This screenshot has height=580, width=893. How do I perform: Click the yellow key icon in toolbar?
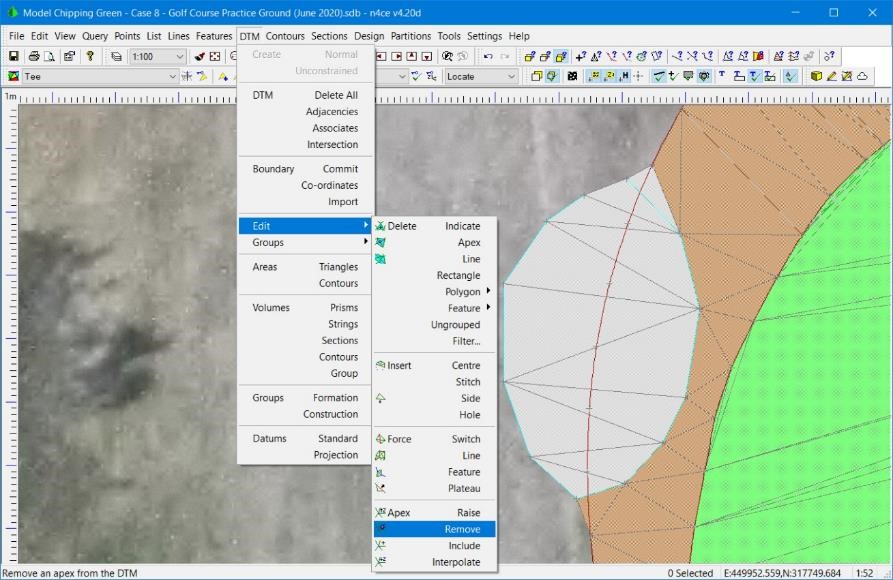(90, 56)
